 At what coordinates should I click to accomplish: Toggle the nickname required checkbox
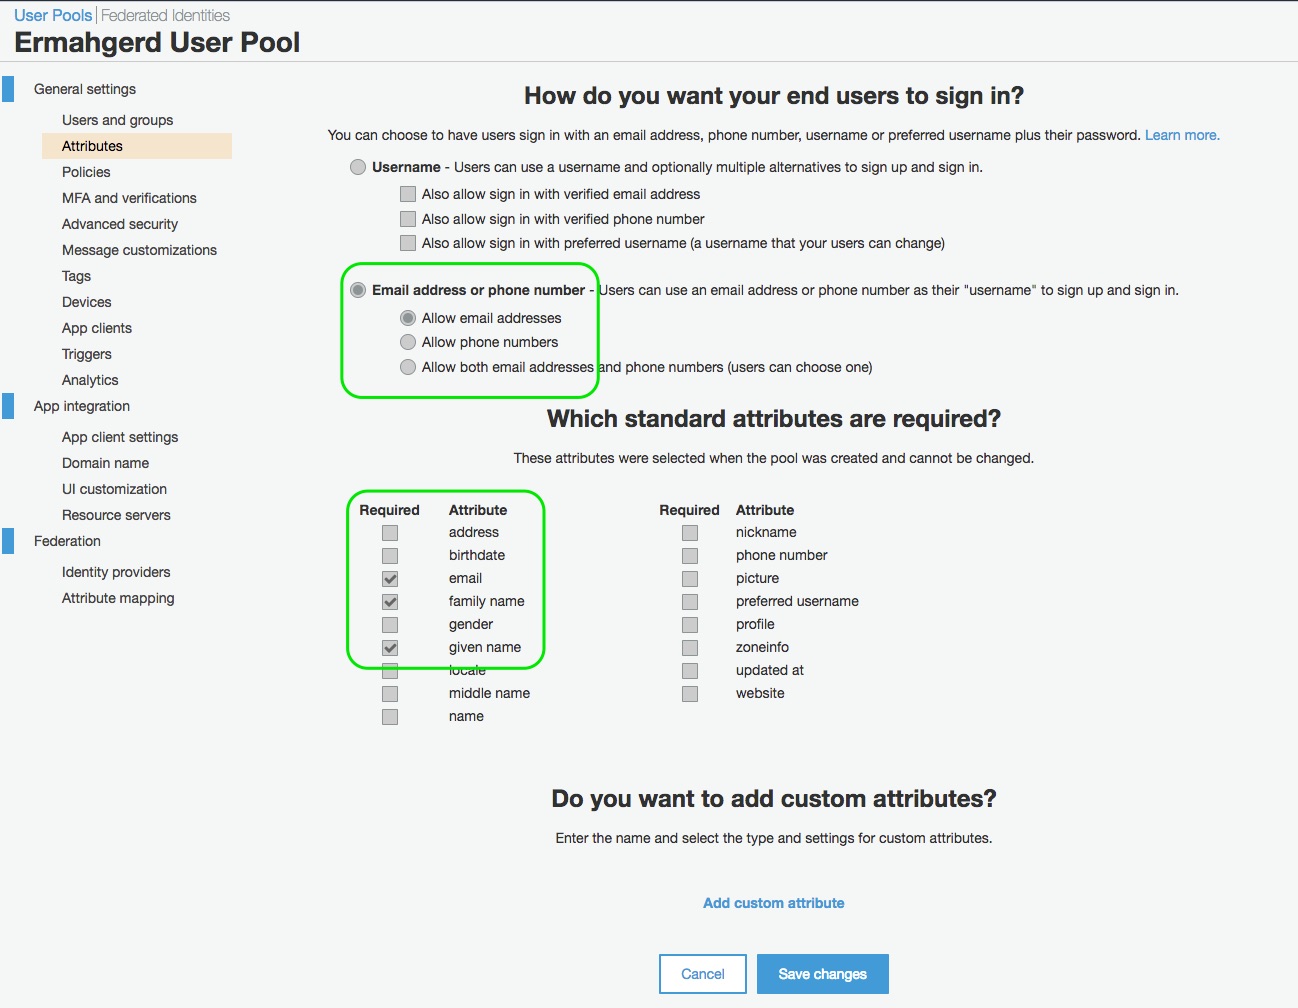pyautogui.click(x=690, y=533)
